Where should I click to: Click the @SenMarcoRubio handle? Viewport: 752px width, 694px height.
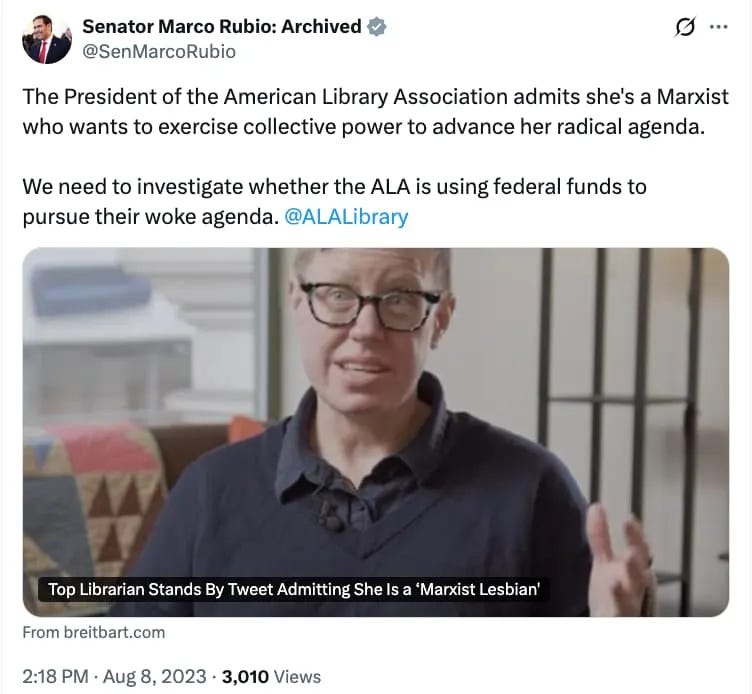point(159,51)
